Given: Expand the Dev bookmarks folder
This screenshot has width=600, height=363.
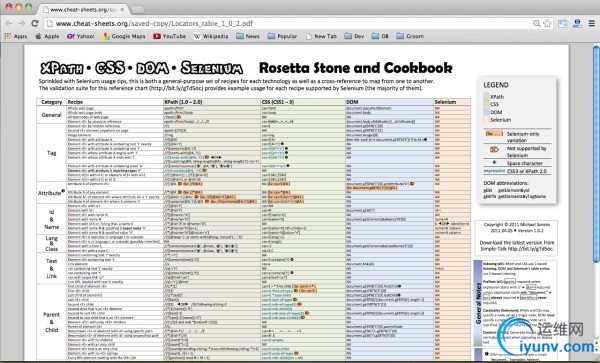Looking at the screenshot, I should (x=354, y=36).
